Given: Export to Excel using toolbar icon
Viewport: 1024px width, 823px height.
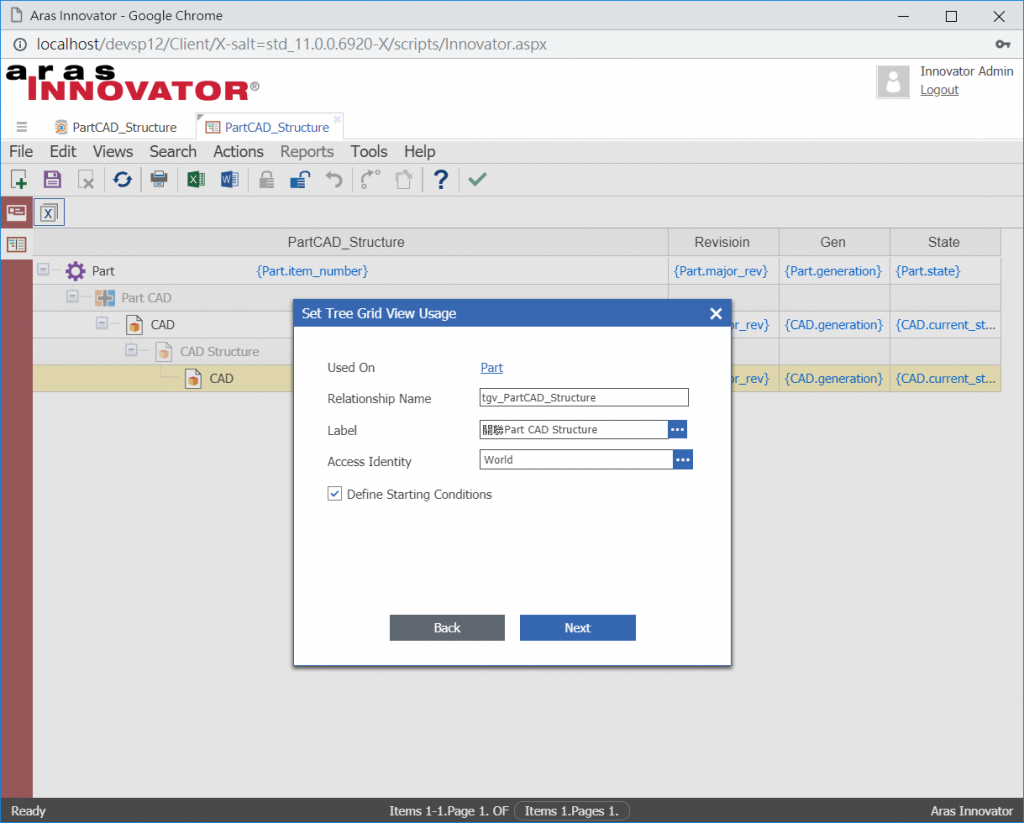Looking at the screenshot, I should (196, 179).
